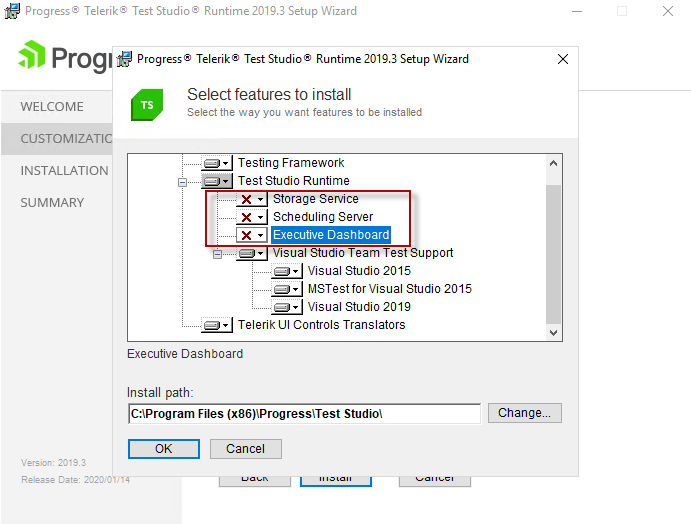Screen dimensions: 691x524
Task: Select MSTest for Visual Studio 2015 item
Action: pos(390,289)
